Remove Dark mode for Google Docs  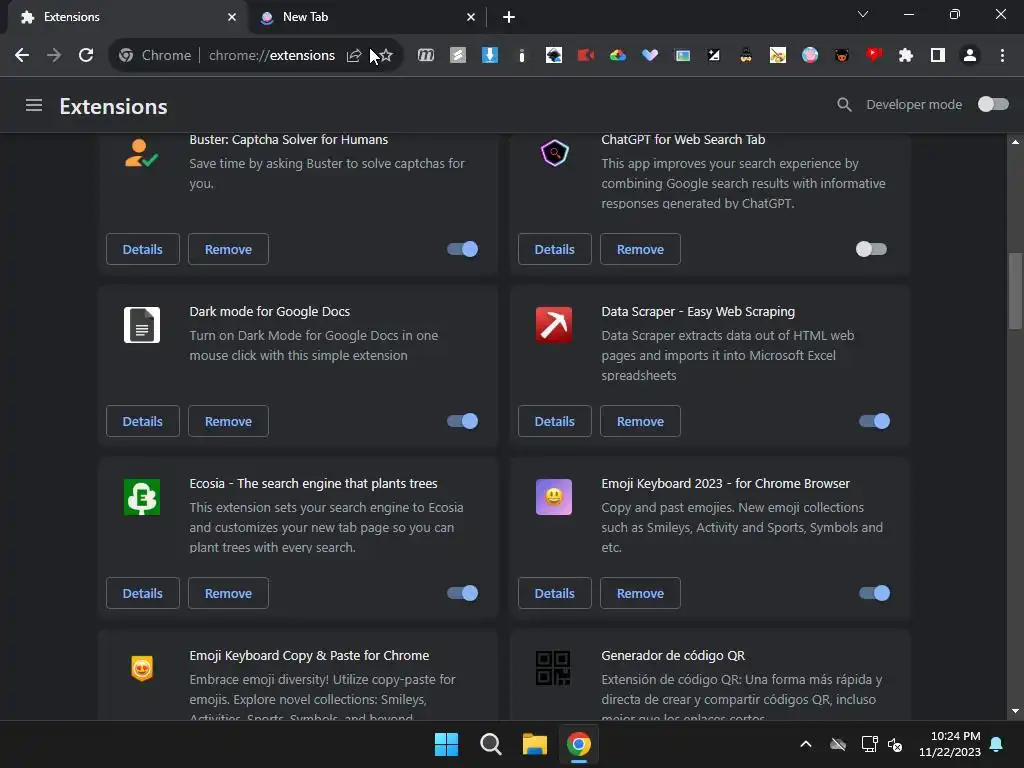tap(228, 421)
